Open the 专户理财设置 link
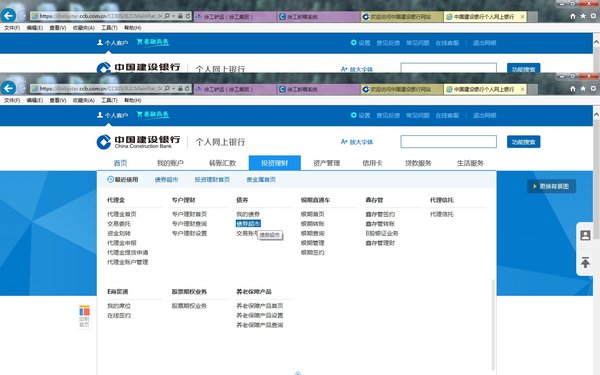The width and height of the screenshot is (600, 375). [x=189, y=233]
